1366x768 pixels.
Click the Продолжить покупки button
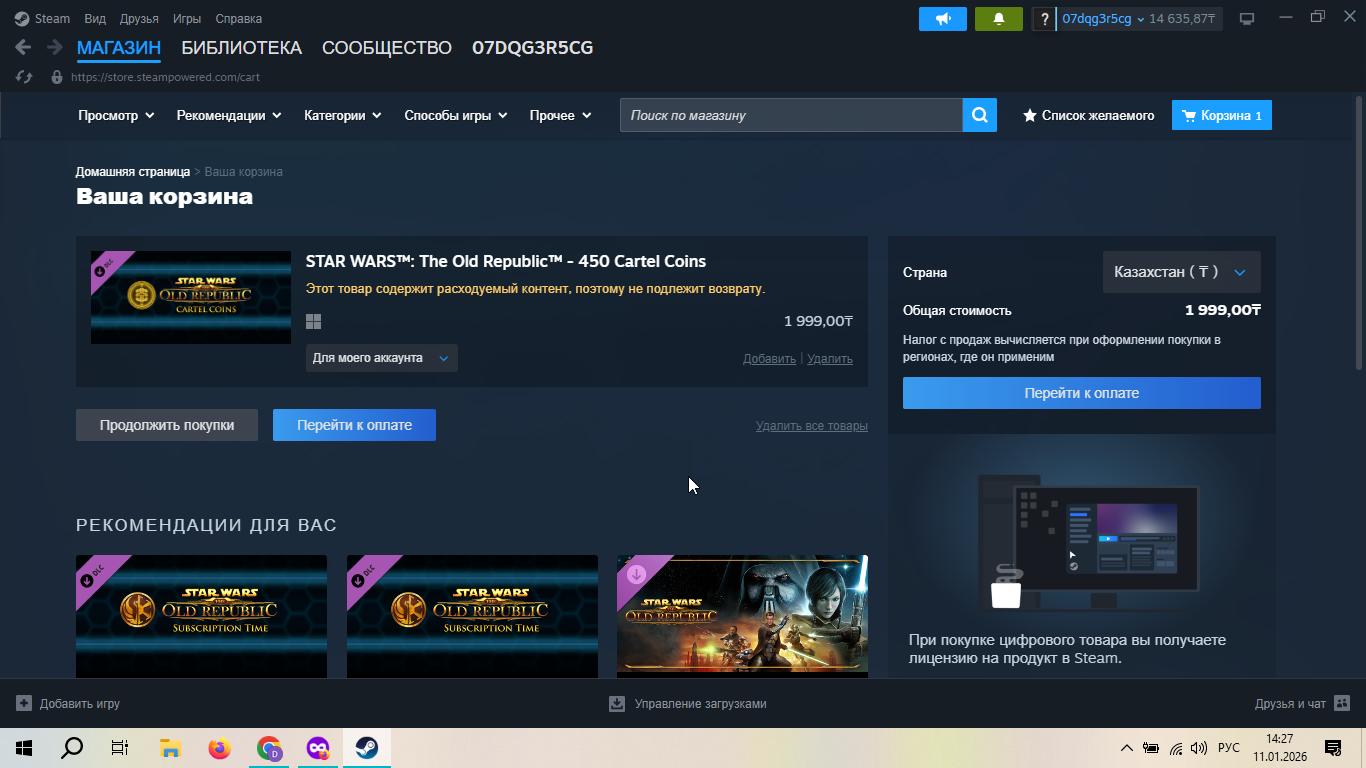pos(167,425)
